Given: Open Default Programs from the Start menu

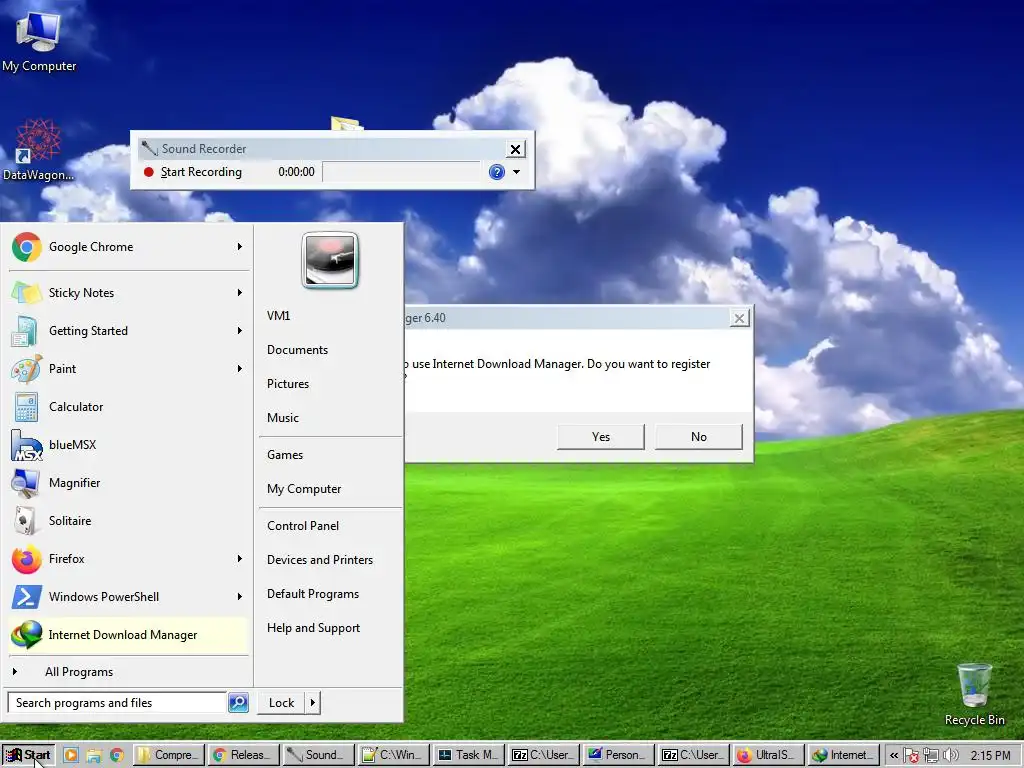Looking at the screenshot, I should [313, 594].
